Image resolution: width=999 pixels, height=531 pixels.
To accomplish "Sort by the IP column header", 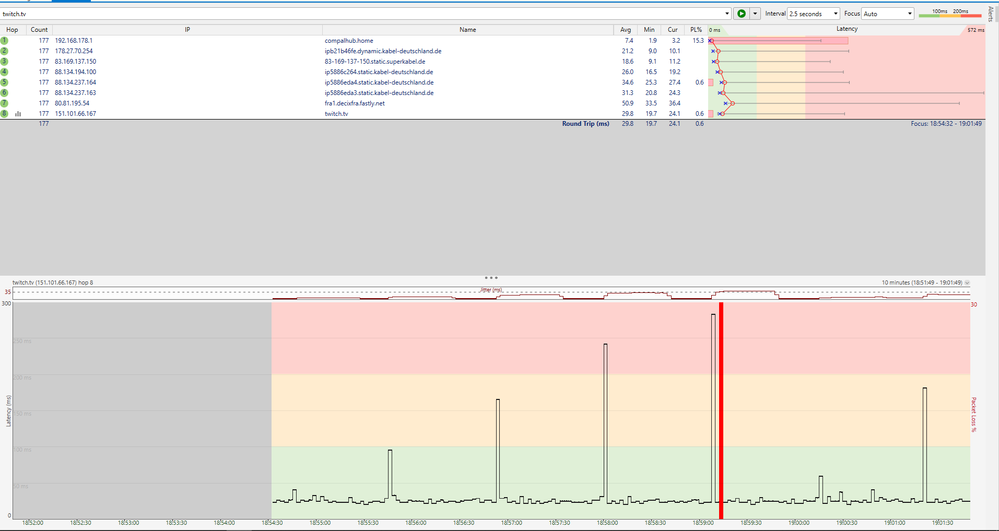I will pyautogui.click(x=187, y=29).
